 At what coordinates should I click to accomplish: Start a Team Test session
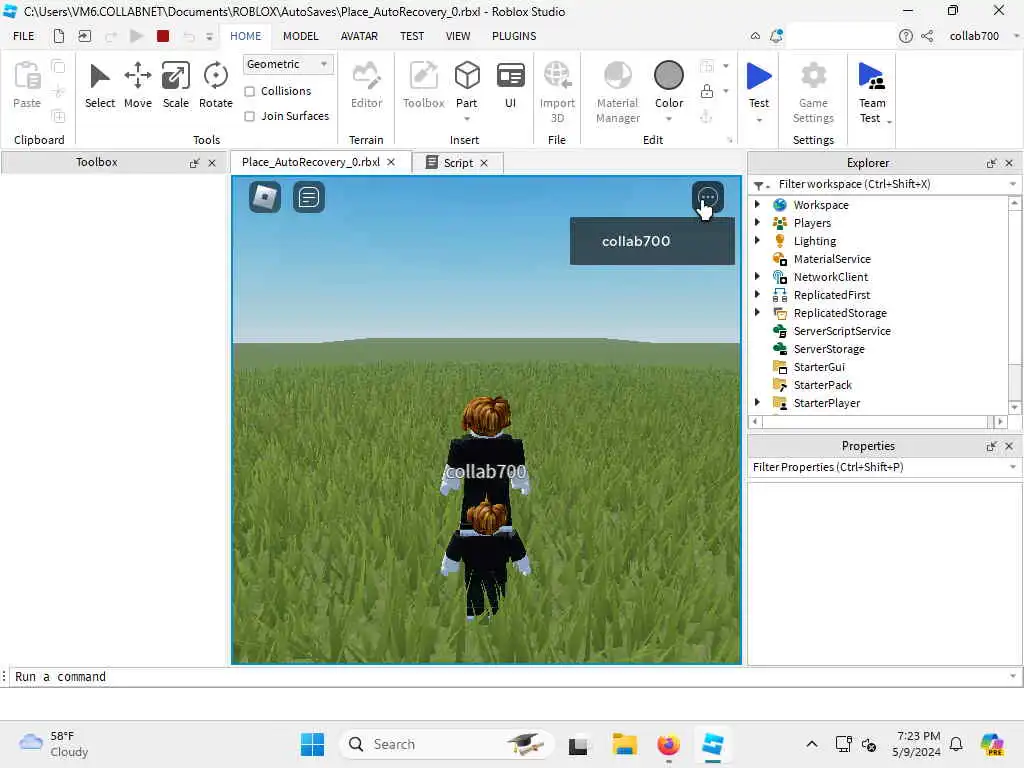872,91
